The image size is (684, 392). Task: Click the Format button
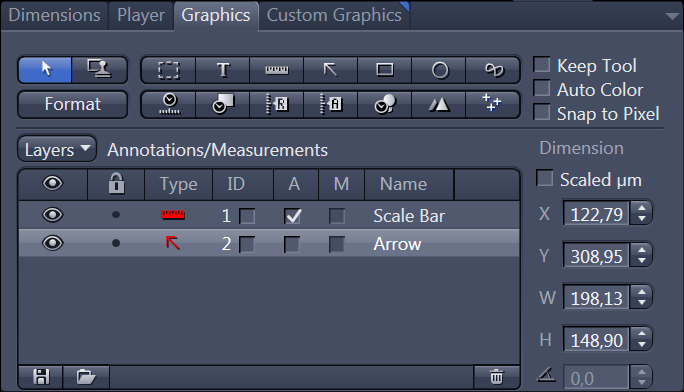click(72, 104)
